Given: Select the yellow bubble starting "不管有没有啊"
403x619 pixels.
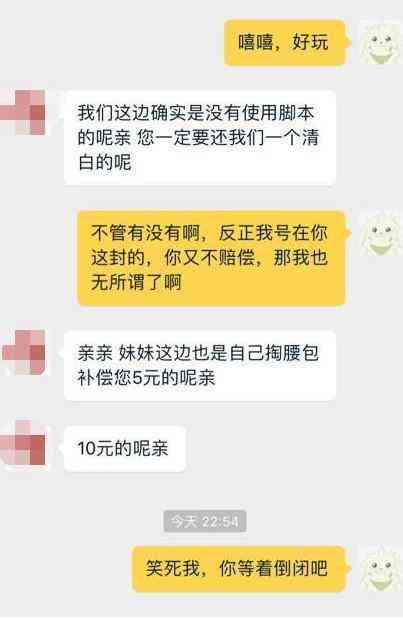Looking at the screenshot, I should tap(212, 258).
